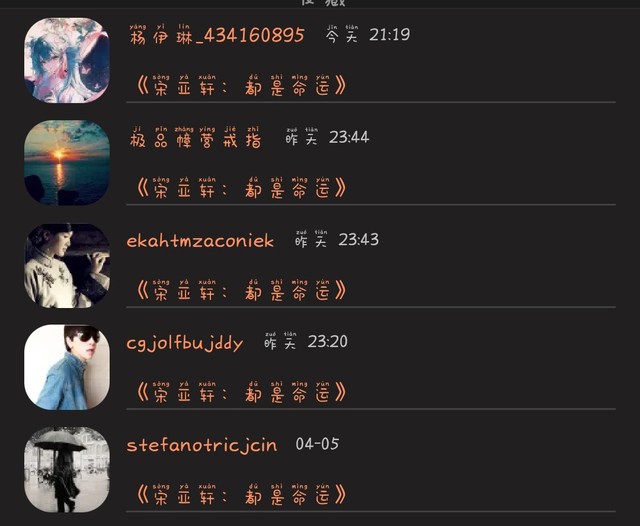Open book title under ekahtmzaconiek
Viewport: 640px width, 526px height.
241,290
